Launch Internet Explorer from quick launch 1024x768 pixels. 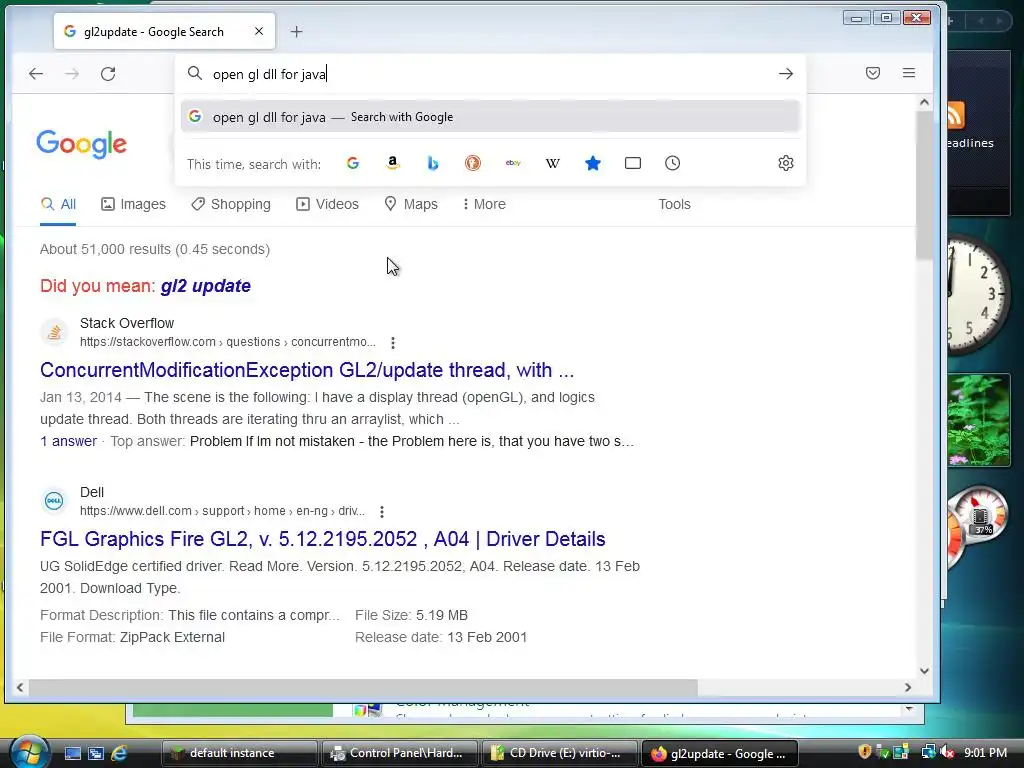pyautogui.click(x=120, y=753)
